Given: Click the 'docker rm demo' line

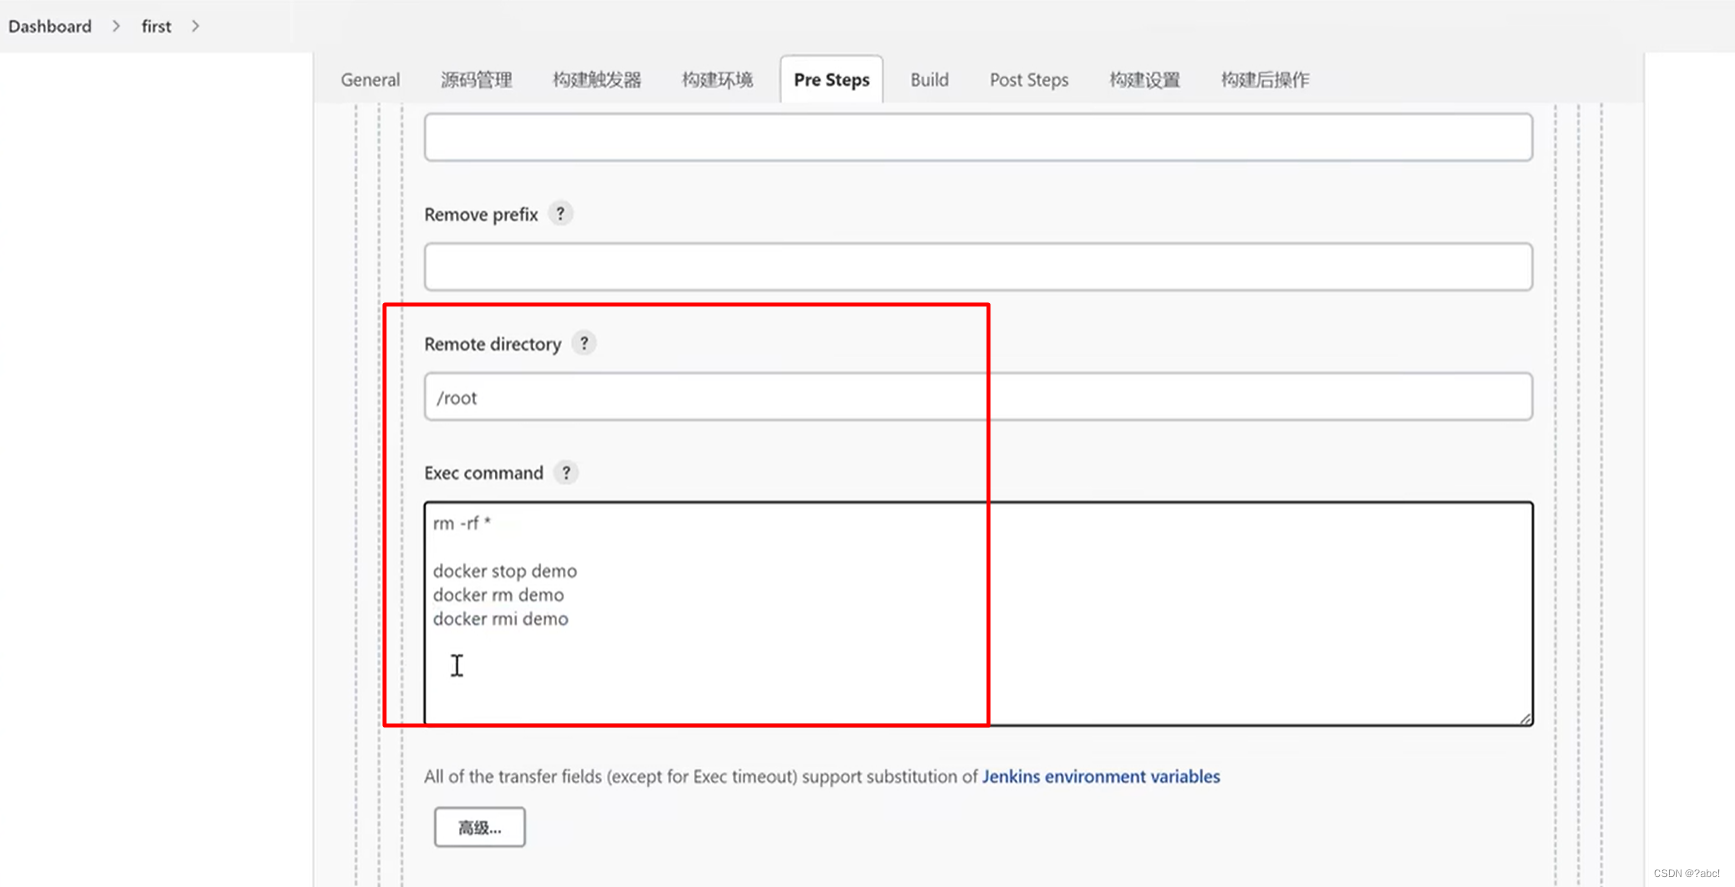Looking at the screenshot, I should click(498, 595).
